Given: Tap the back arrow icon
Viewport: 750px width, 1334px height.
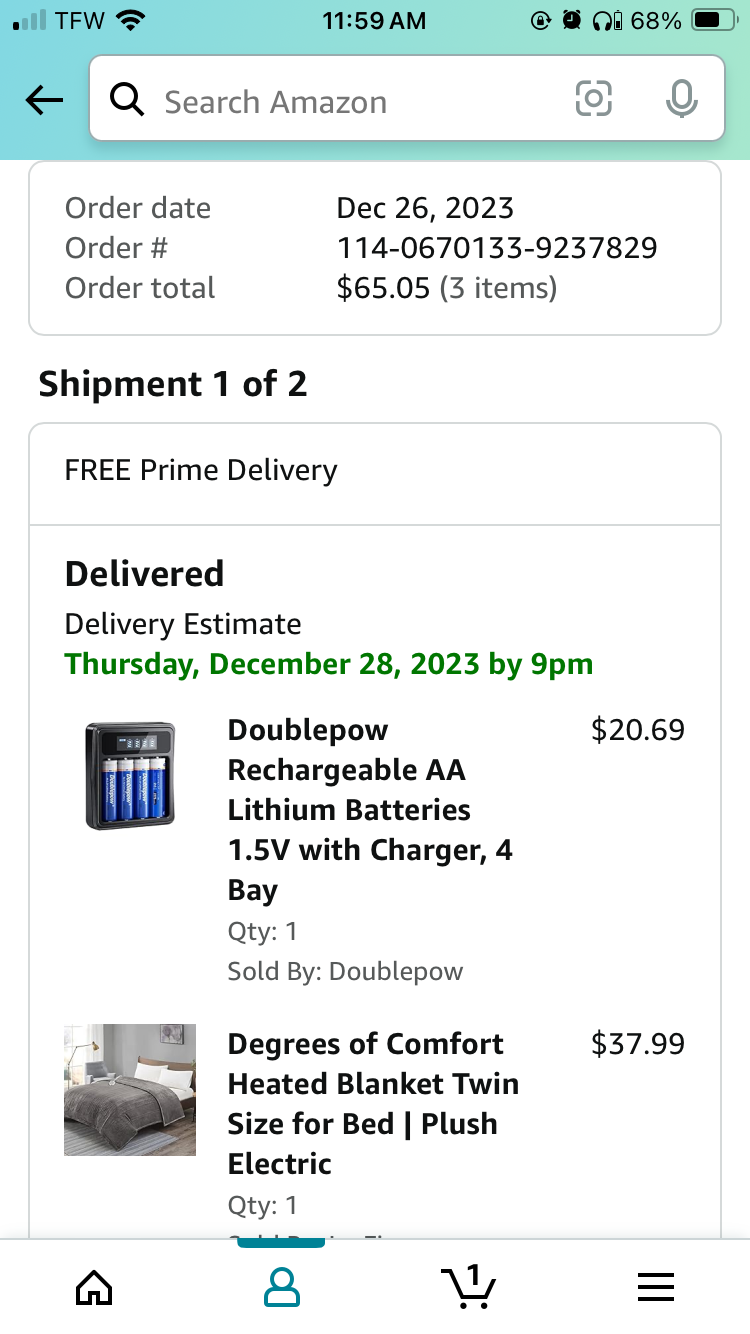Looking at the screenshot, I should click(45, 100).
